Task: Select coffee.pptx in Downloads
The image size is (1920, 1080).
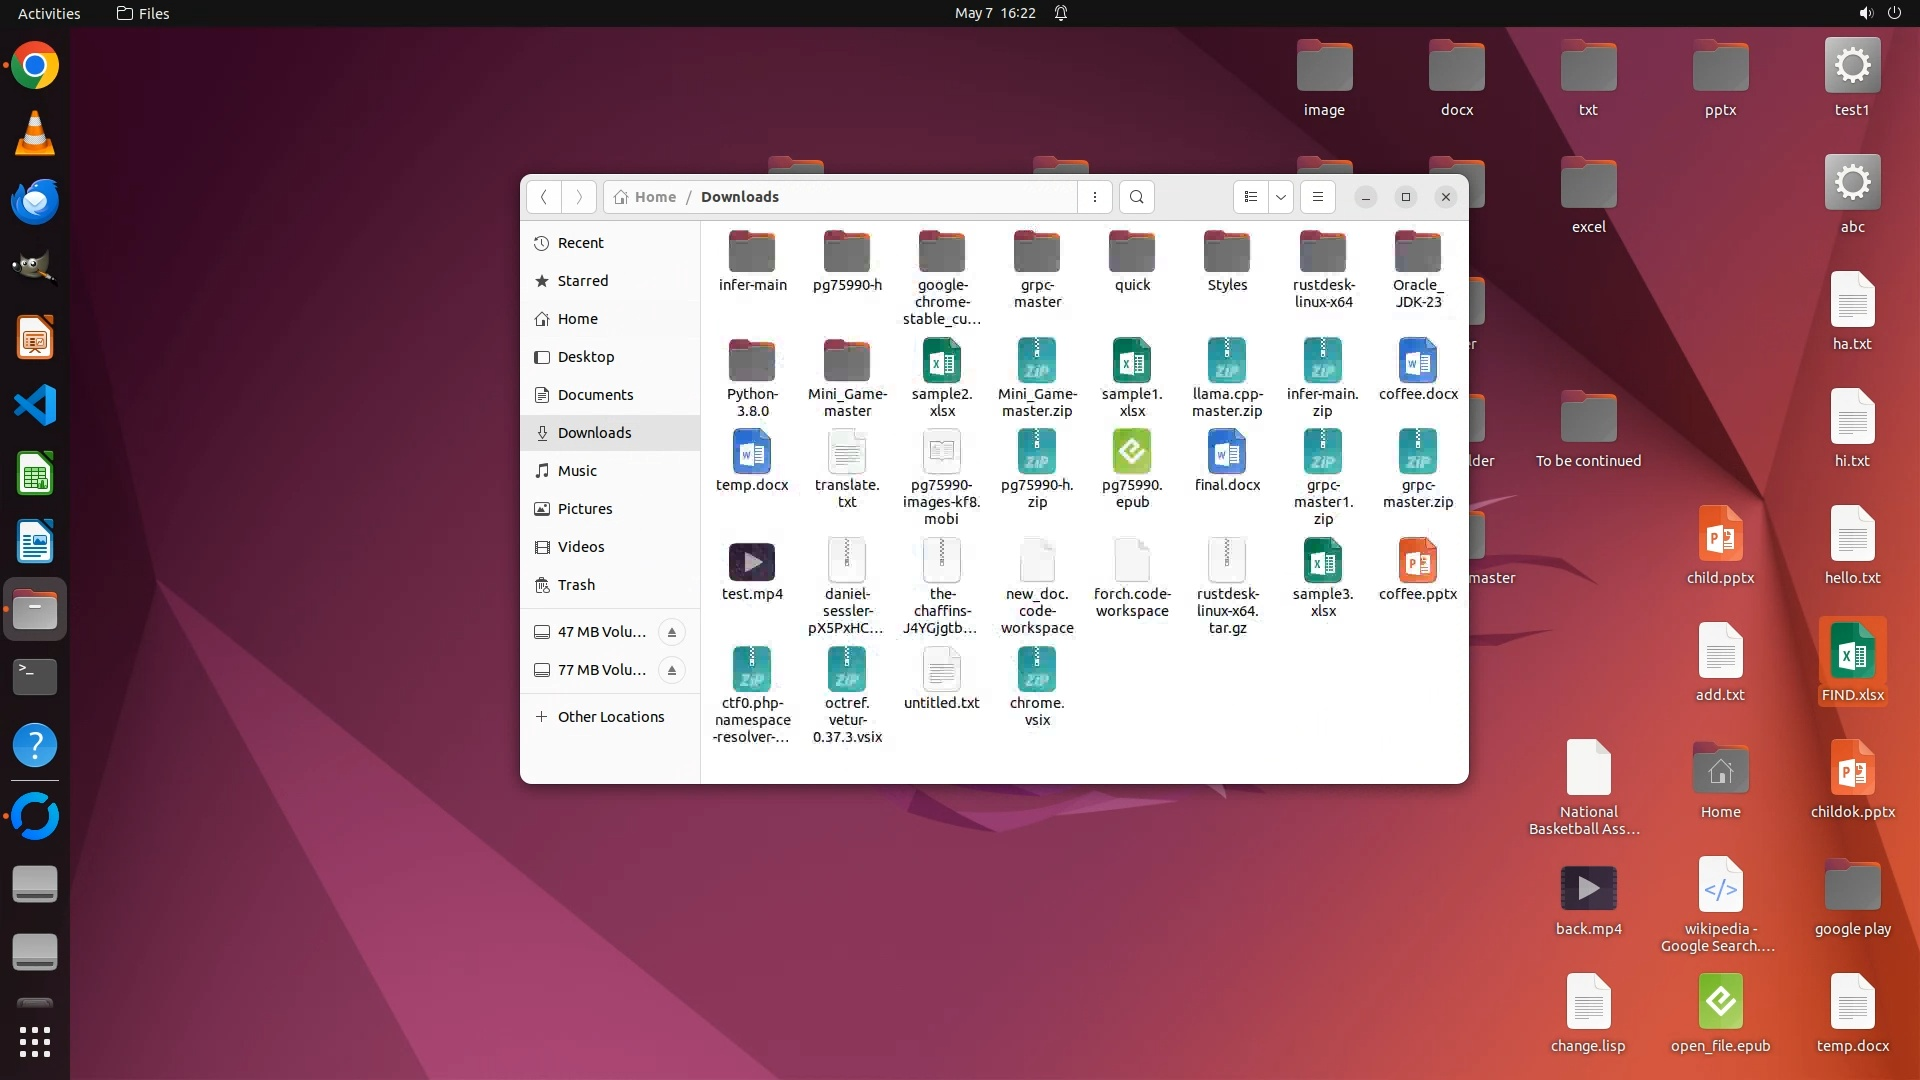Action: coord(1417,563)
